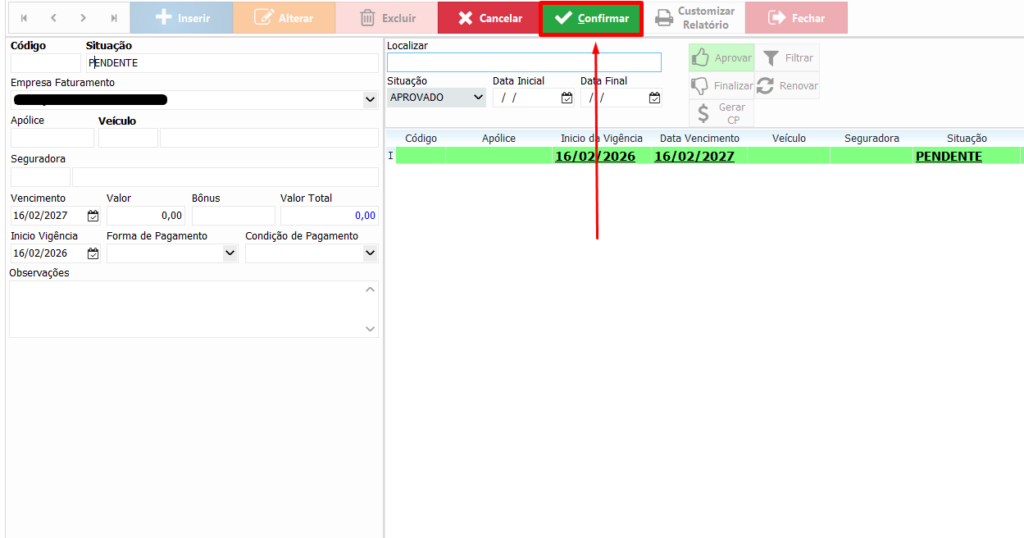Sort grid by Data Vencimento column header
The image size is (1024, 538).
(699, 138)
